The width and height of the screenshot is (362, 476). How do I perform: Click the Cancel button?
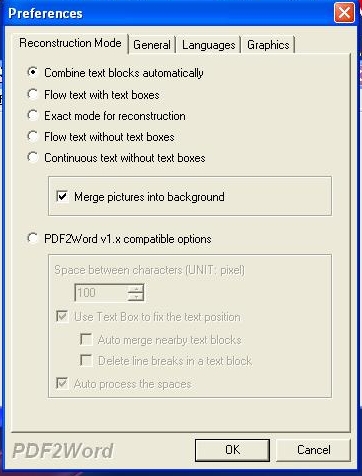314,450
